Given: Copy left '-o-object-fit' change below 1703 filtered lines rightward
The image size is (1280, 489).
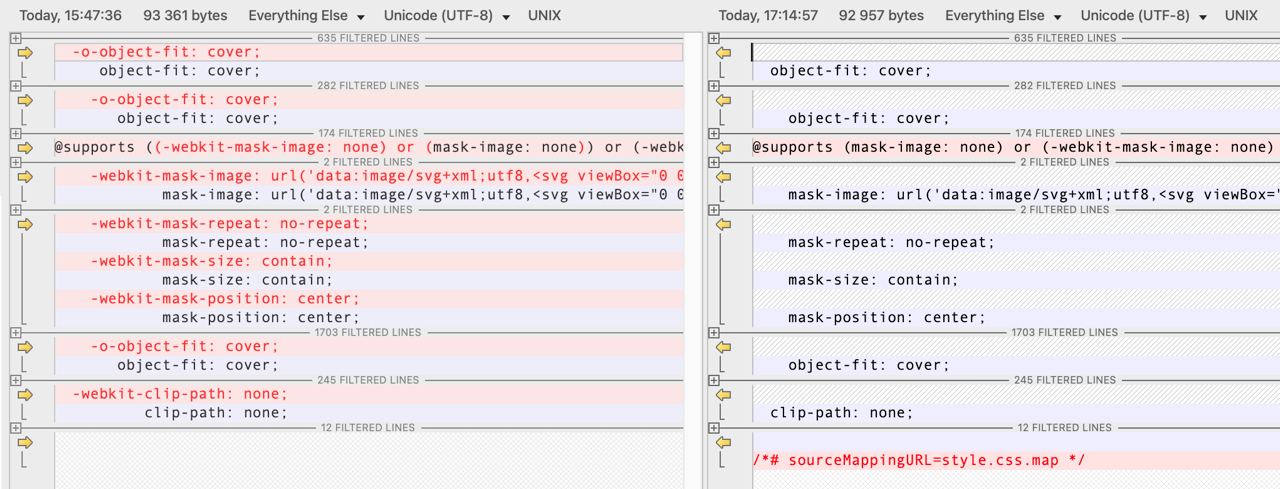Looking at the screenshot, I should pos(26,347).
